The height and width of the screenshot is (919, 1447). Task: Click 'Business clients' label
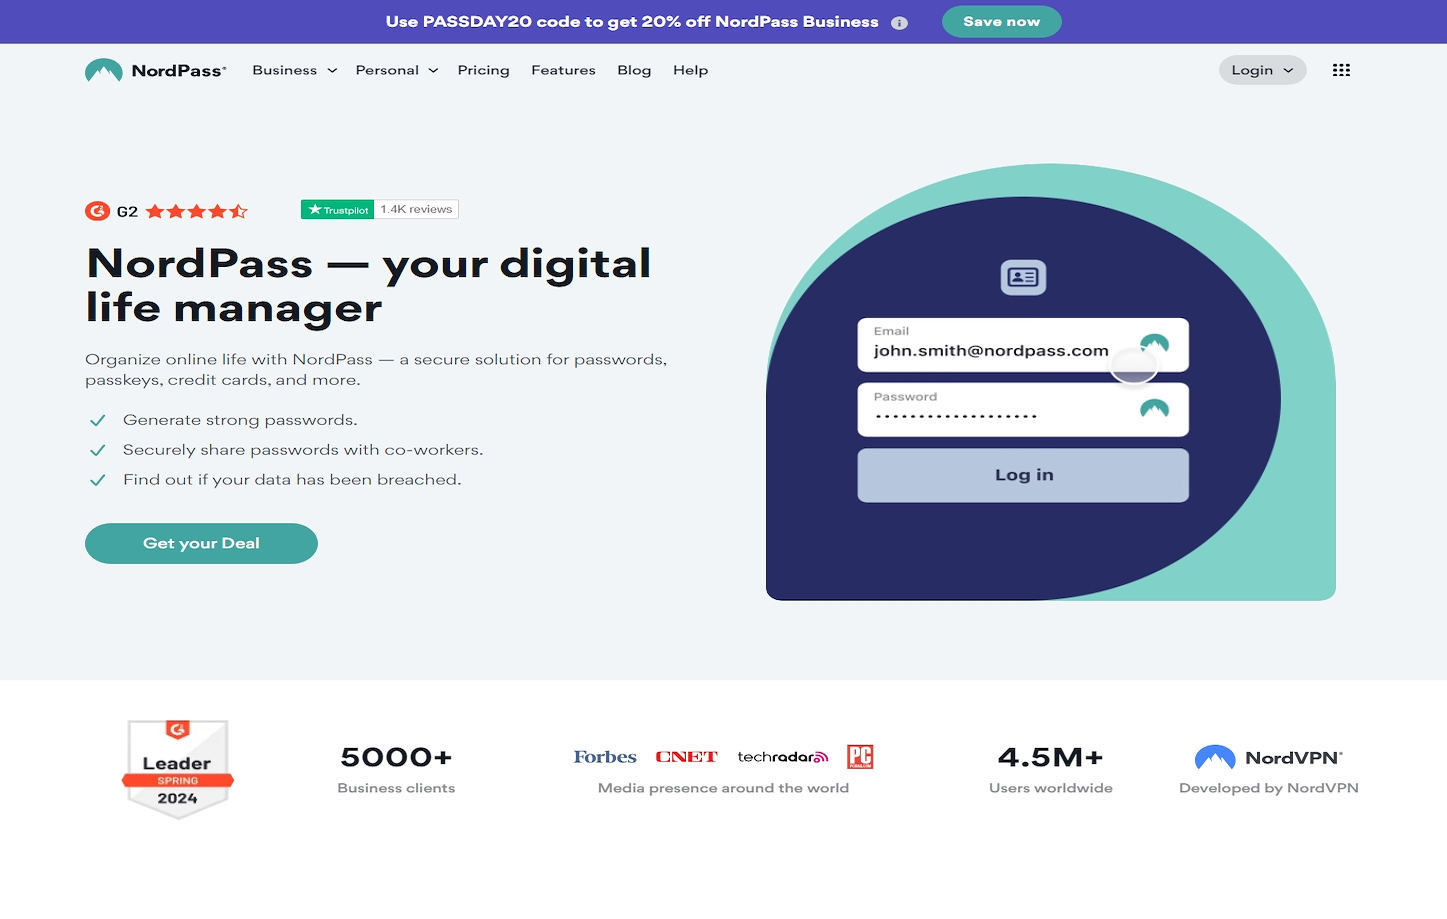click(396, 788)
